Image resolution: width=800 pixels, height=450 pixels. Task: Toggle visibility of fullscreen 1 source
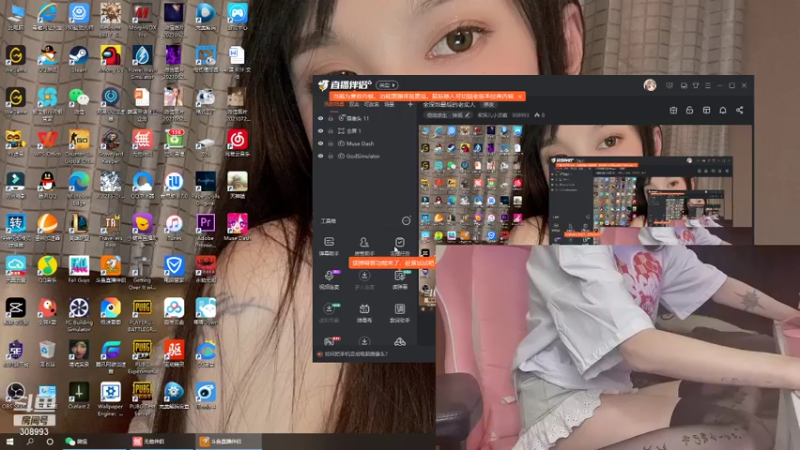(320, 131)
